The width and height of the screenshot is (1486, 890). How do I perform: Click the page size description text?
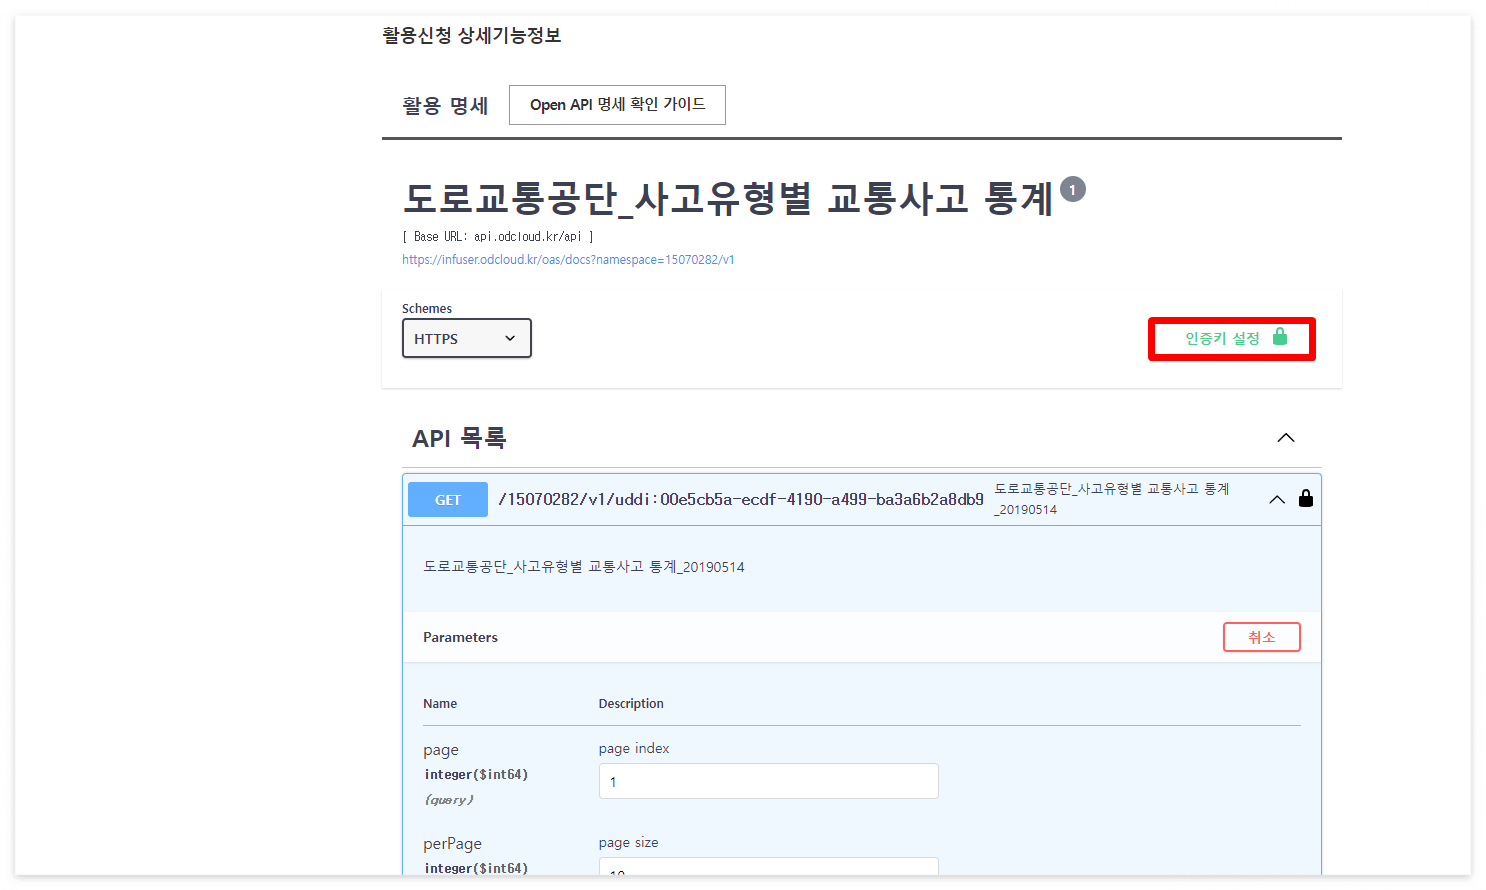pos(629,843)
